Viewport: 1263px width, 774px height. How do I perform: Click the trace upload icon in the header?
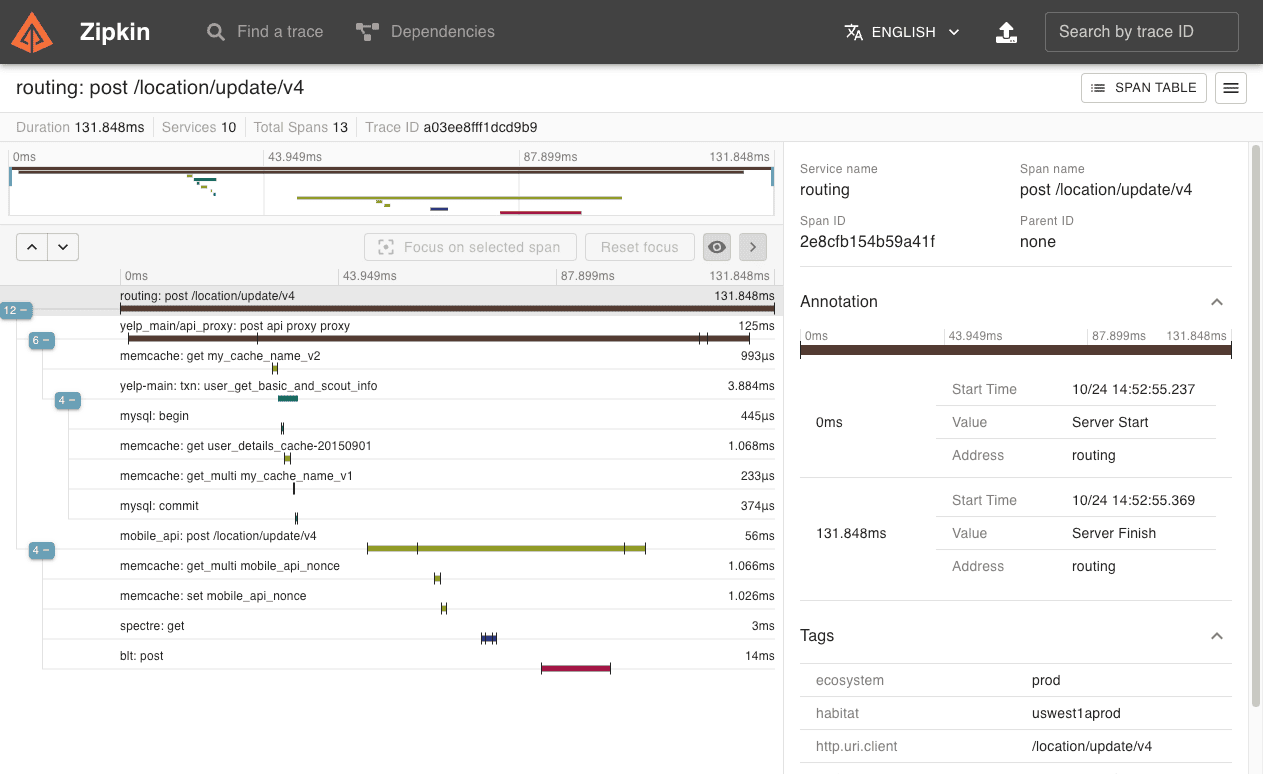click(x=1006, y=31)
